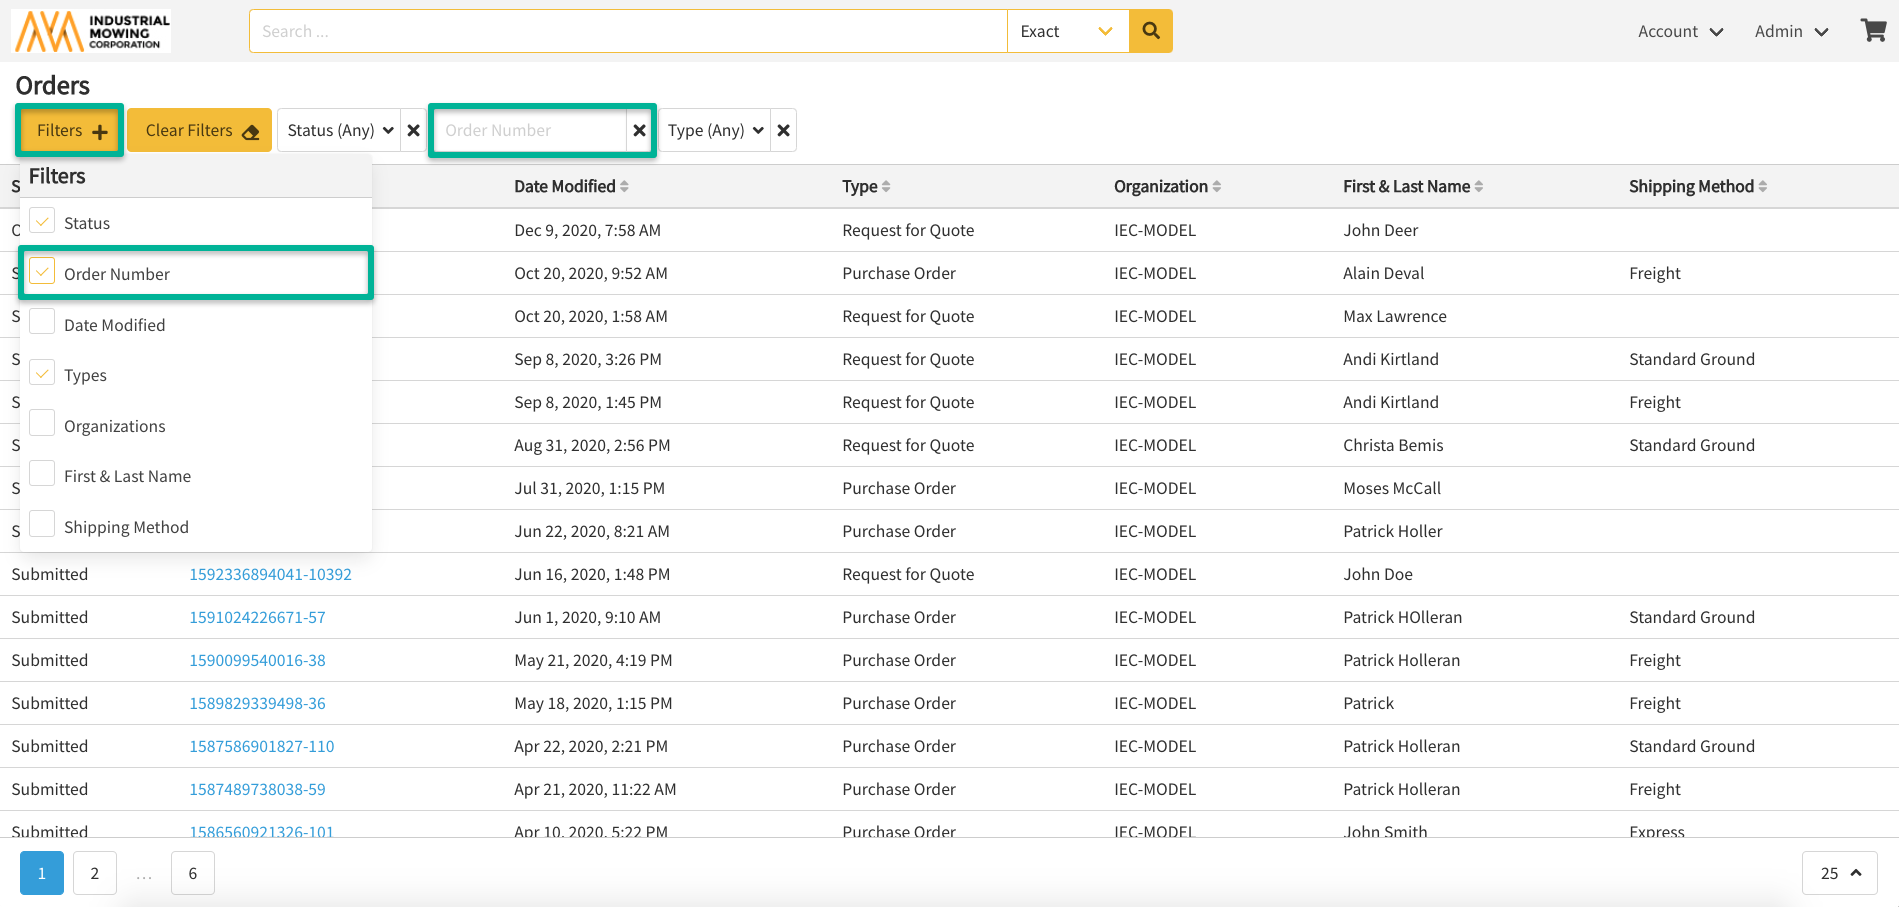Click the Industrial Mowing Corporation logo
This screenshot has height=907, width=1899.
click(92, 31)
